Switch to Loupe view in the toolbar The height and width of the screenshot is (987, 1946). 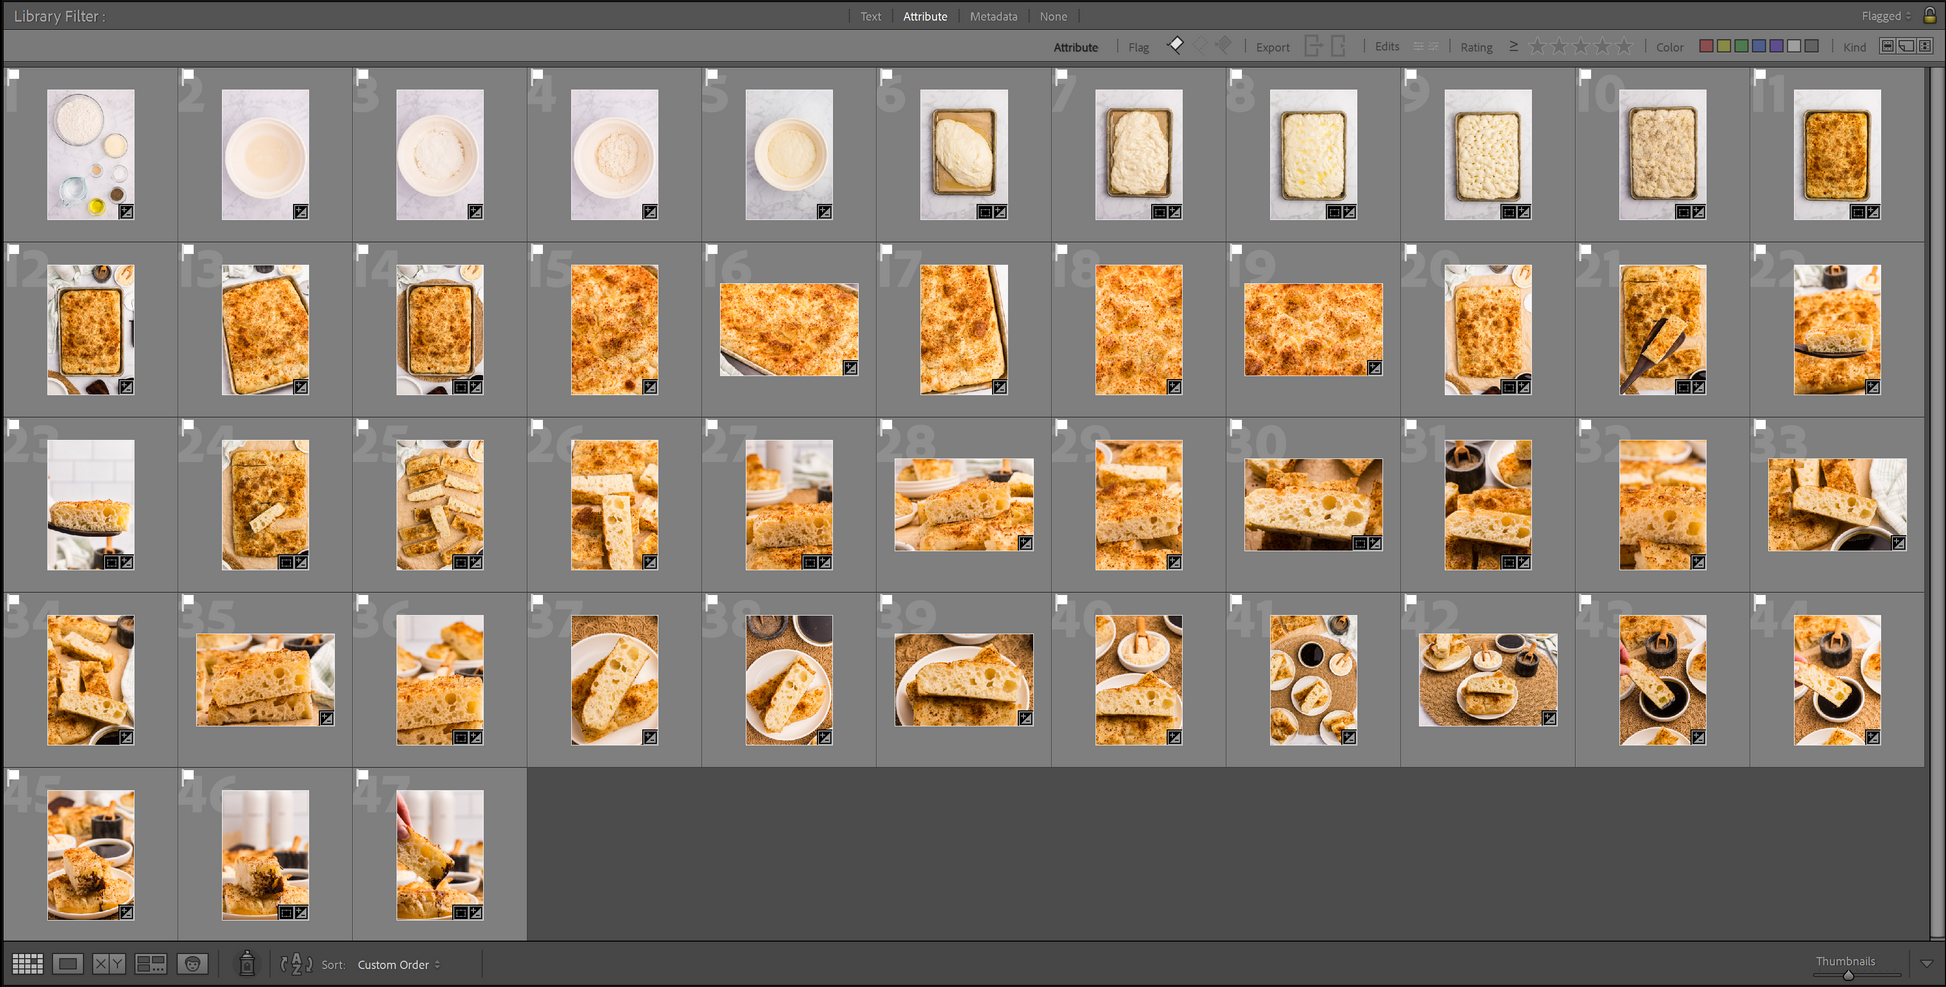click(x=68, y=964)
